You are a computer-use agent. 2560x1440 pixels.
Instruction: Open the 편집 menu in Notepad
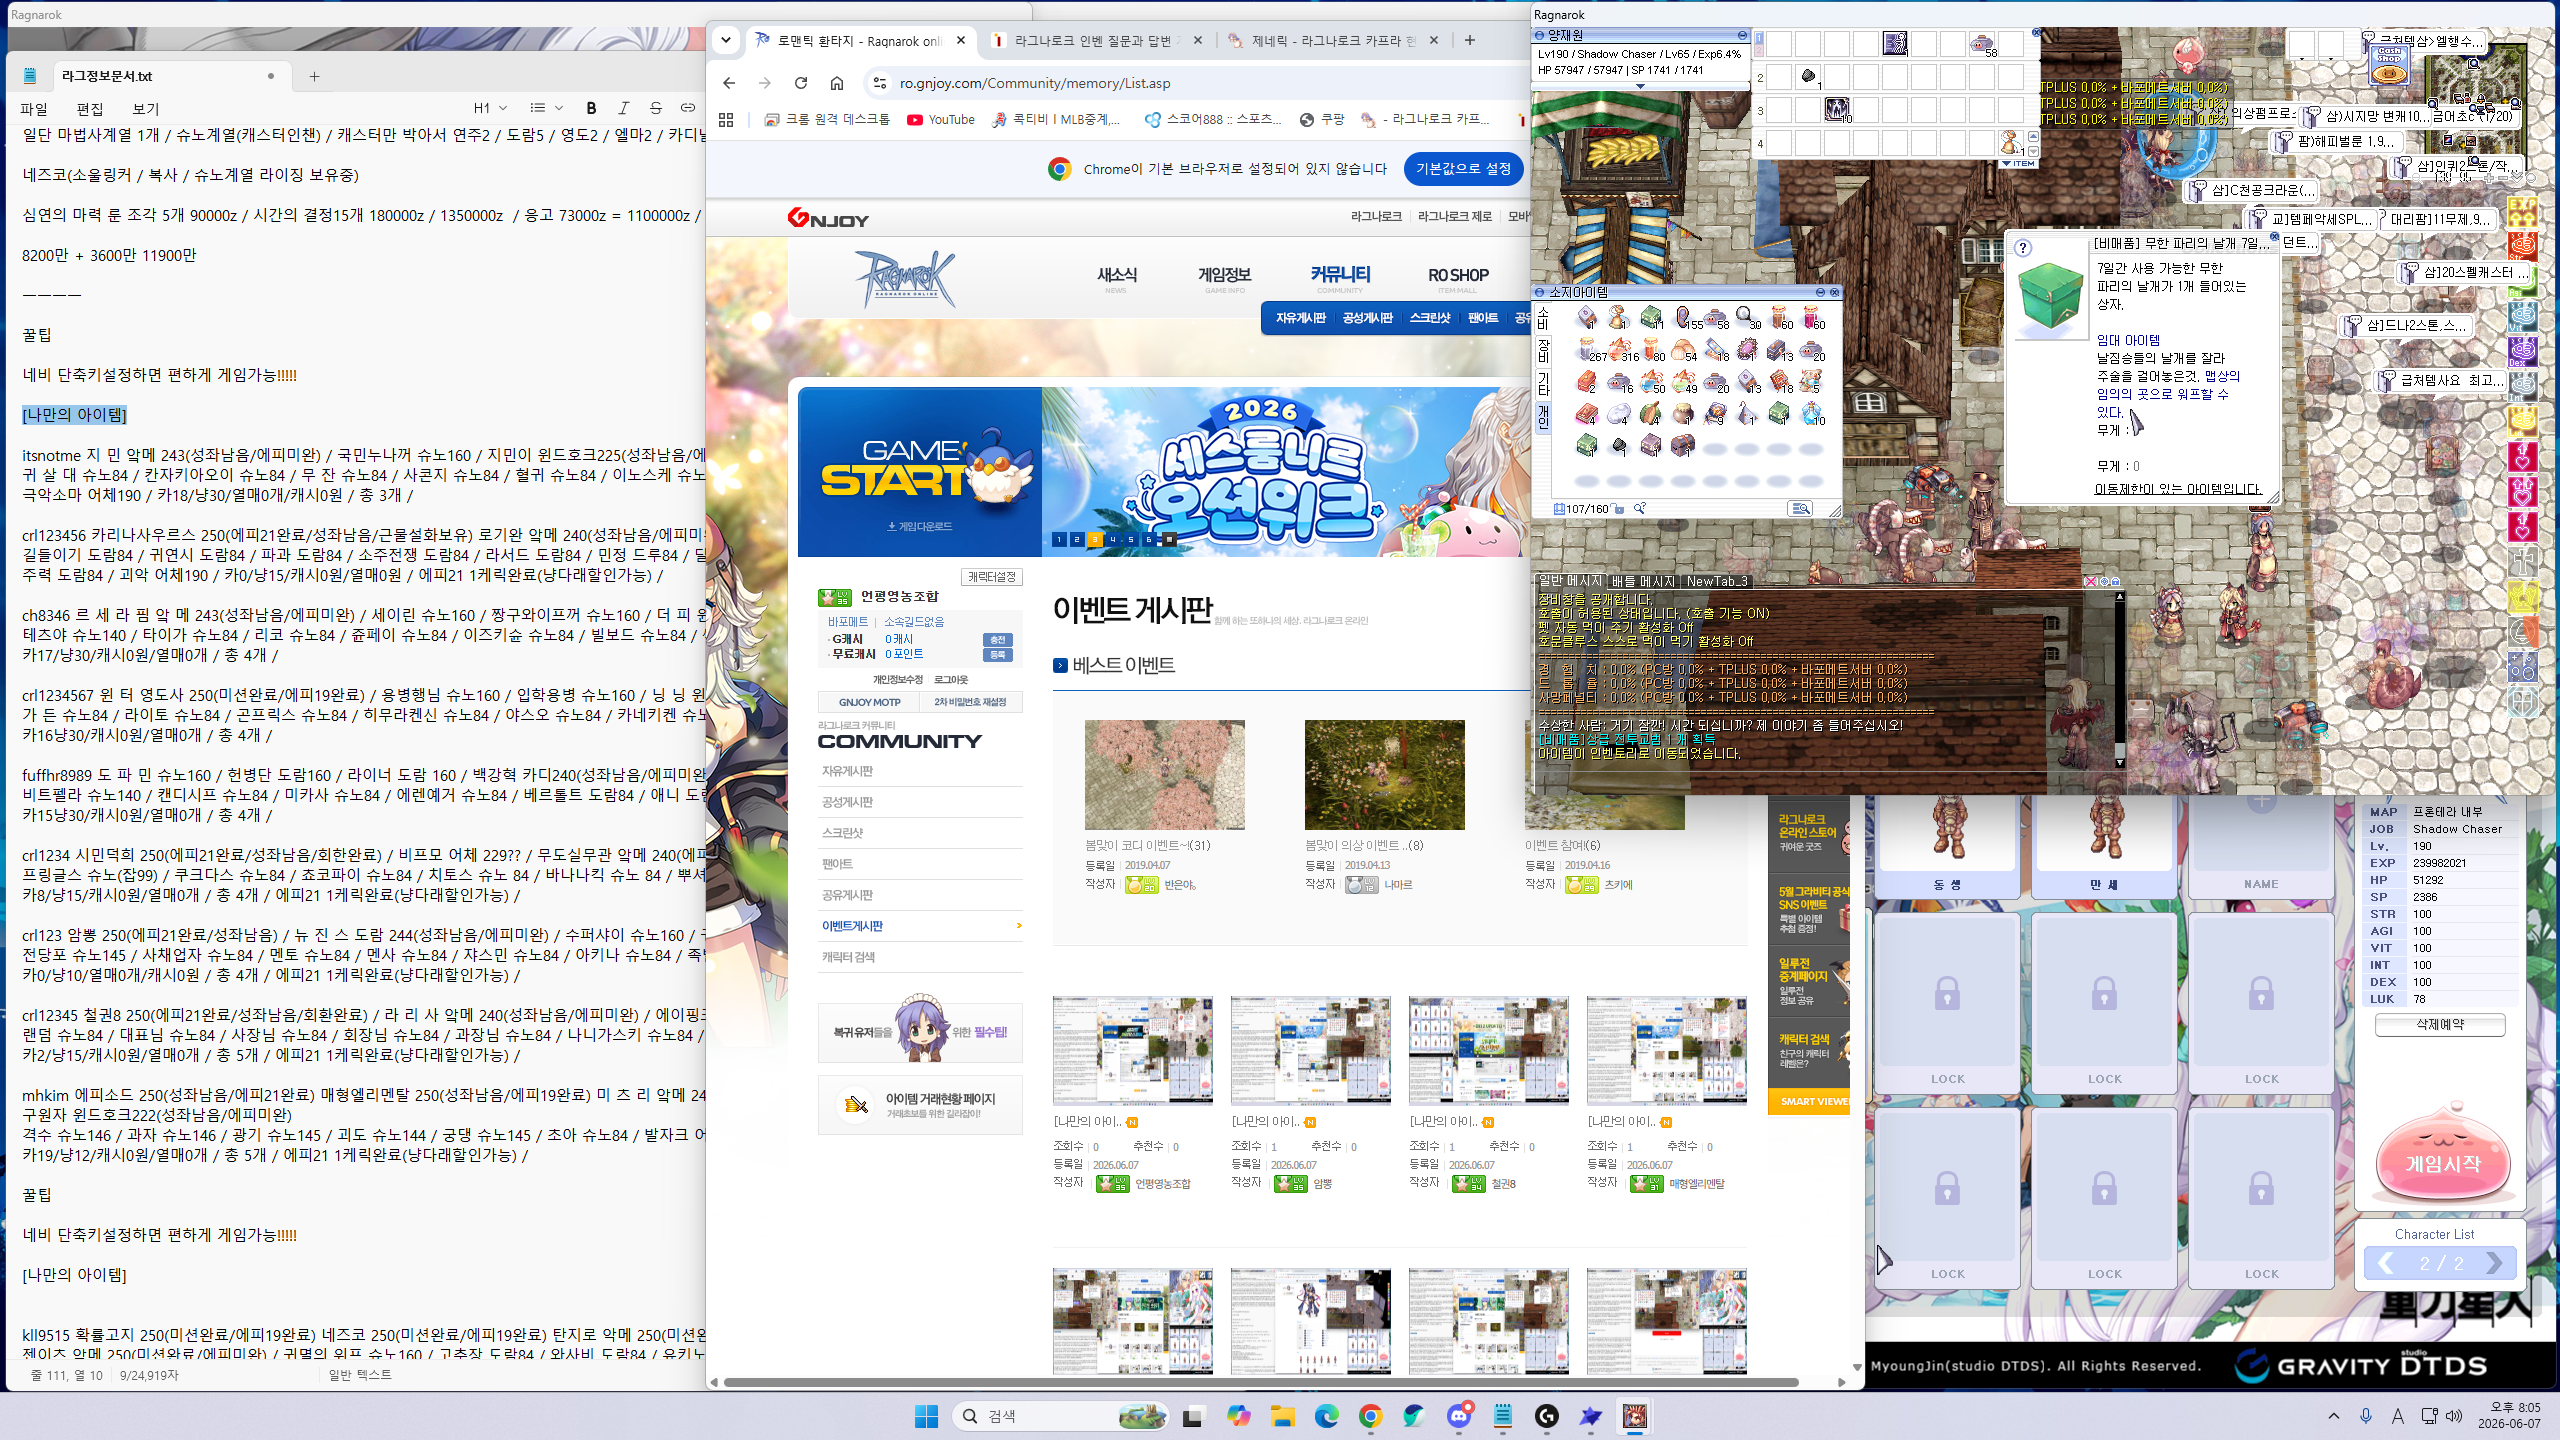click(90, 109)
